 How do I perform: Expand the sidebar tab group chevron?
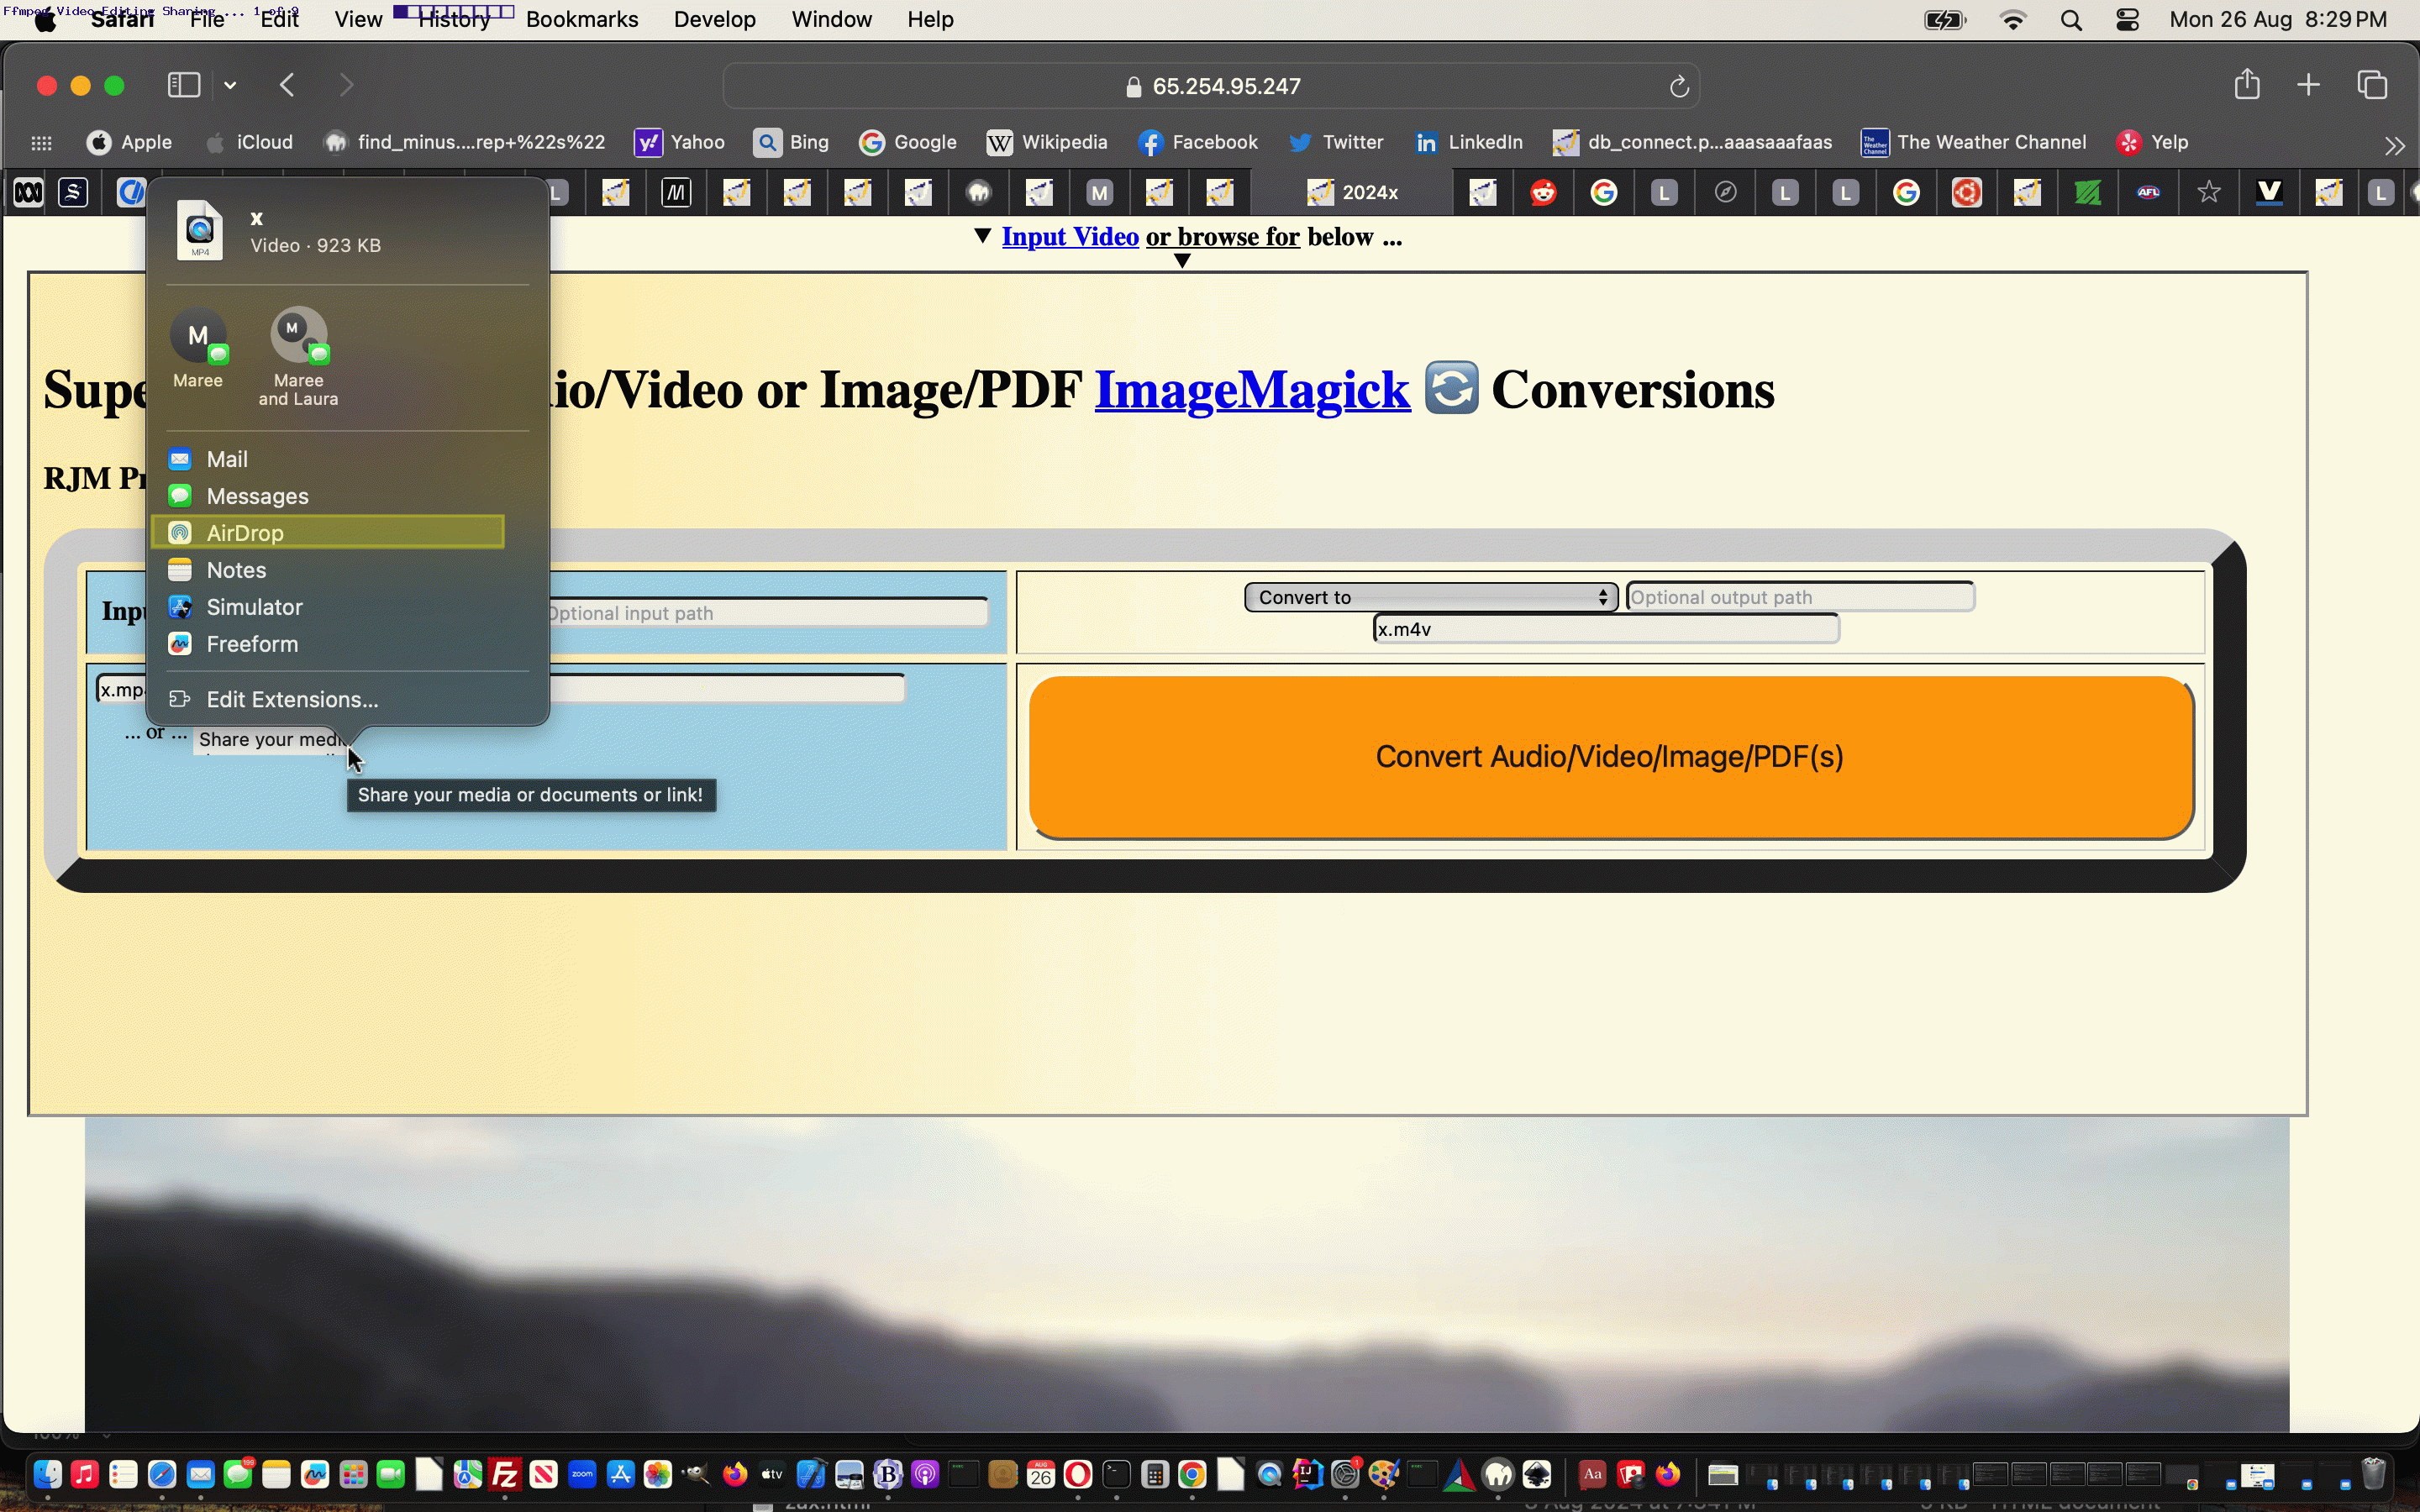pyautogui.click(x=230, y=86)
